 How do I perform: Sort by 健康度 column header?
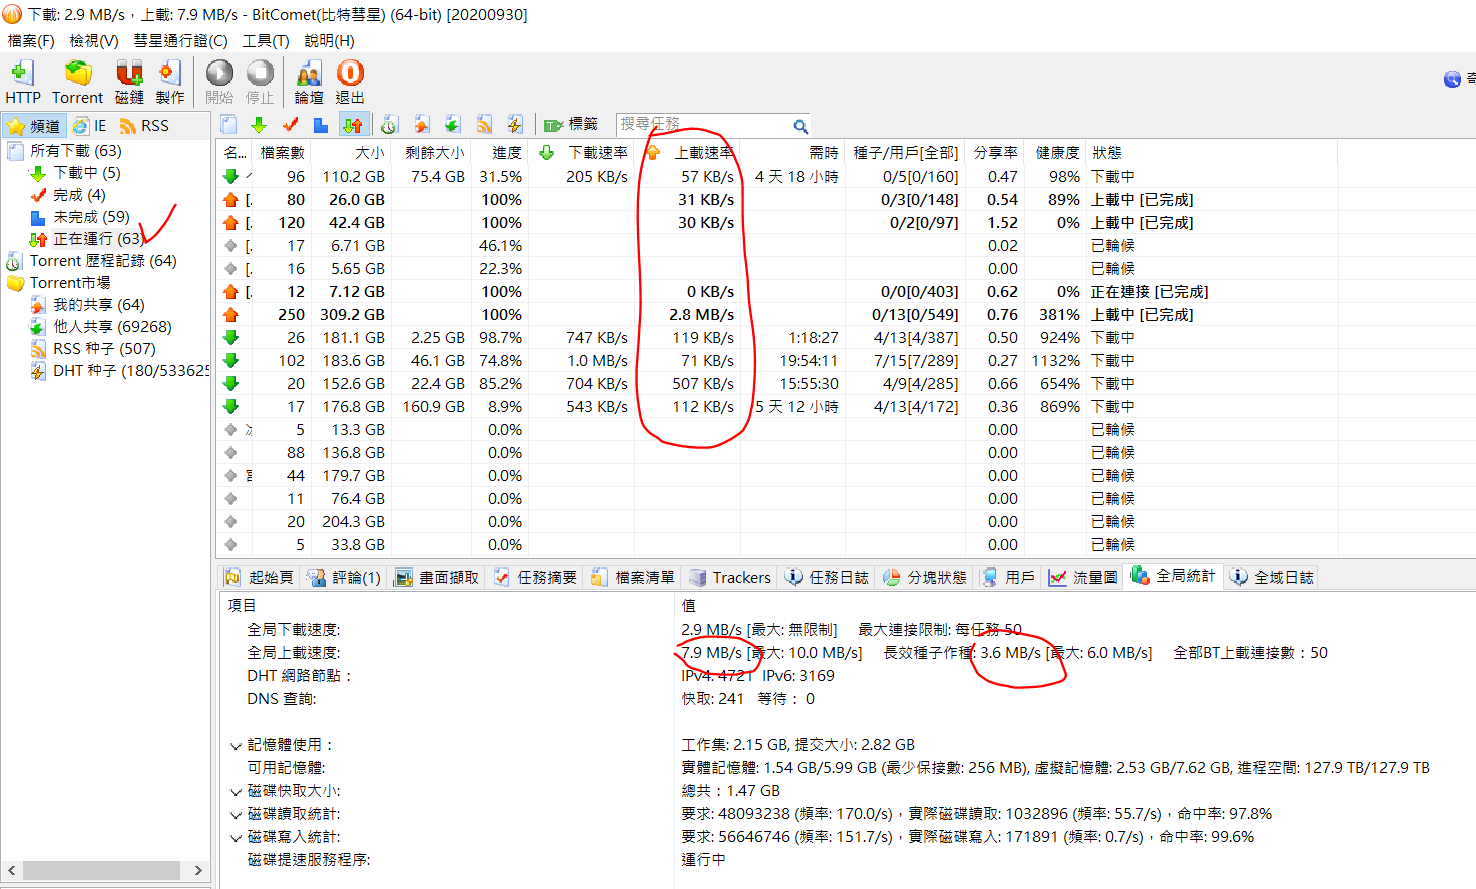[x=1055, y=152]
